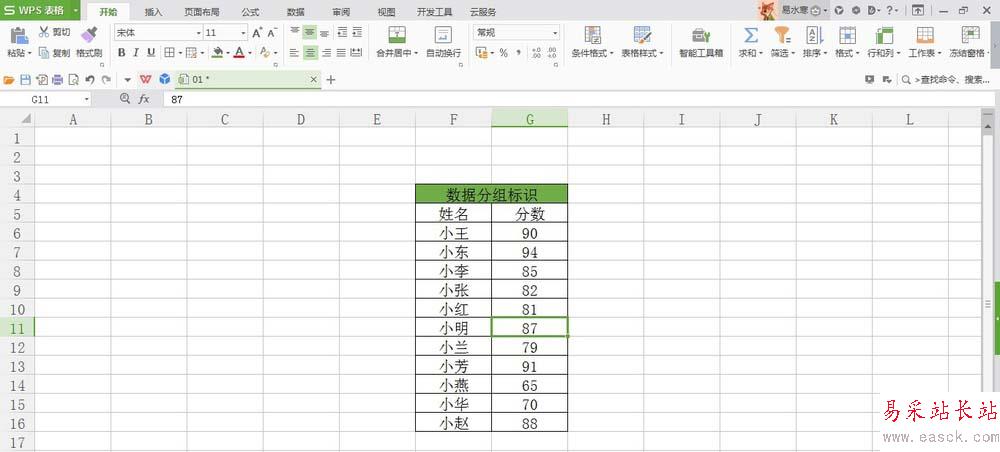Switch to the 公式 (Formulas) tab
Image resolution: width=1000 pixels, height=452 pixels.
pyautogui.click(x=251, y=12)
